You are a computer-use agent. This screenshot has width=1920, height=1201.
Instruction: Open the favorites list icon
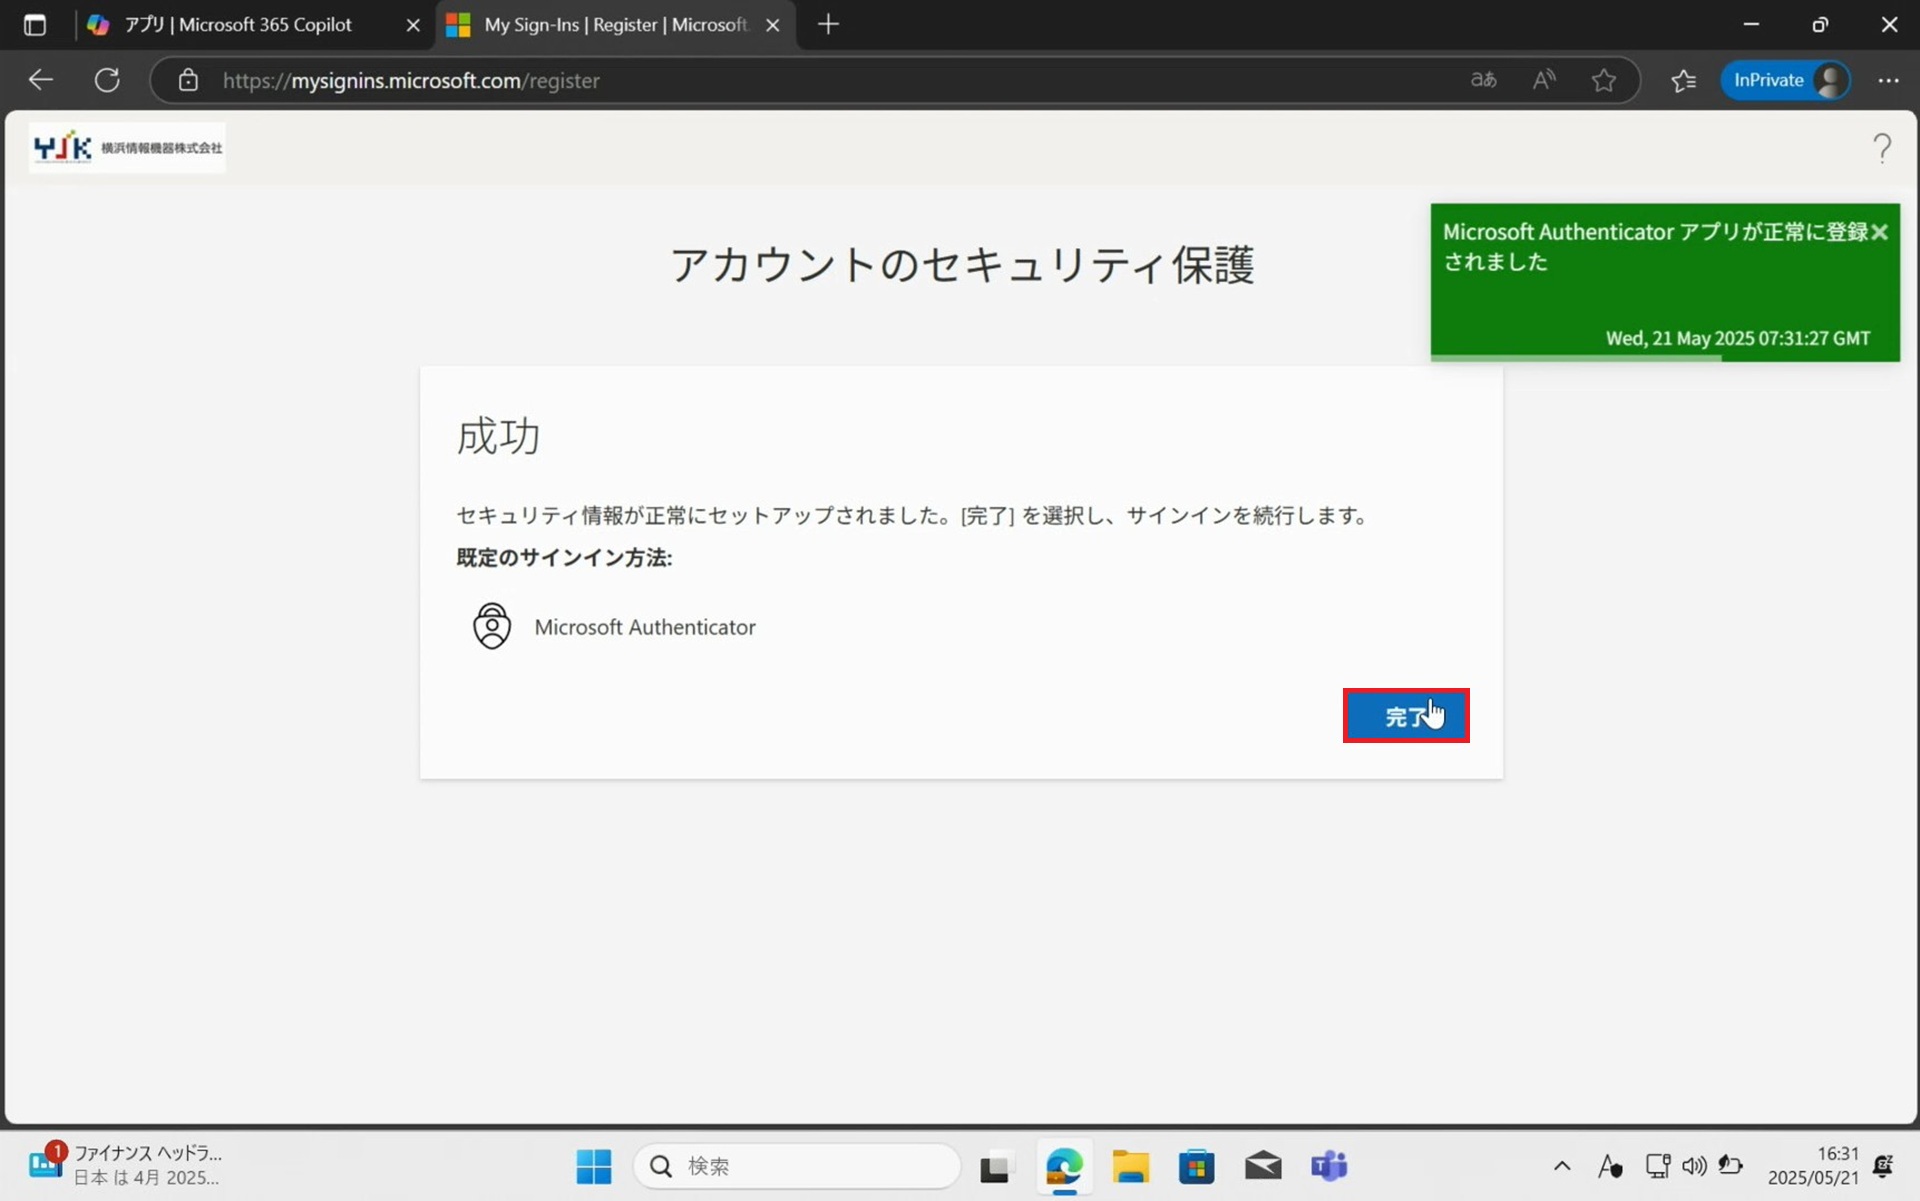point(1684,80)
